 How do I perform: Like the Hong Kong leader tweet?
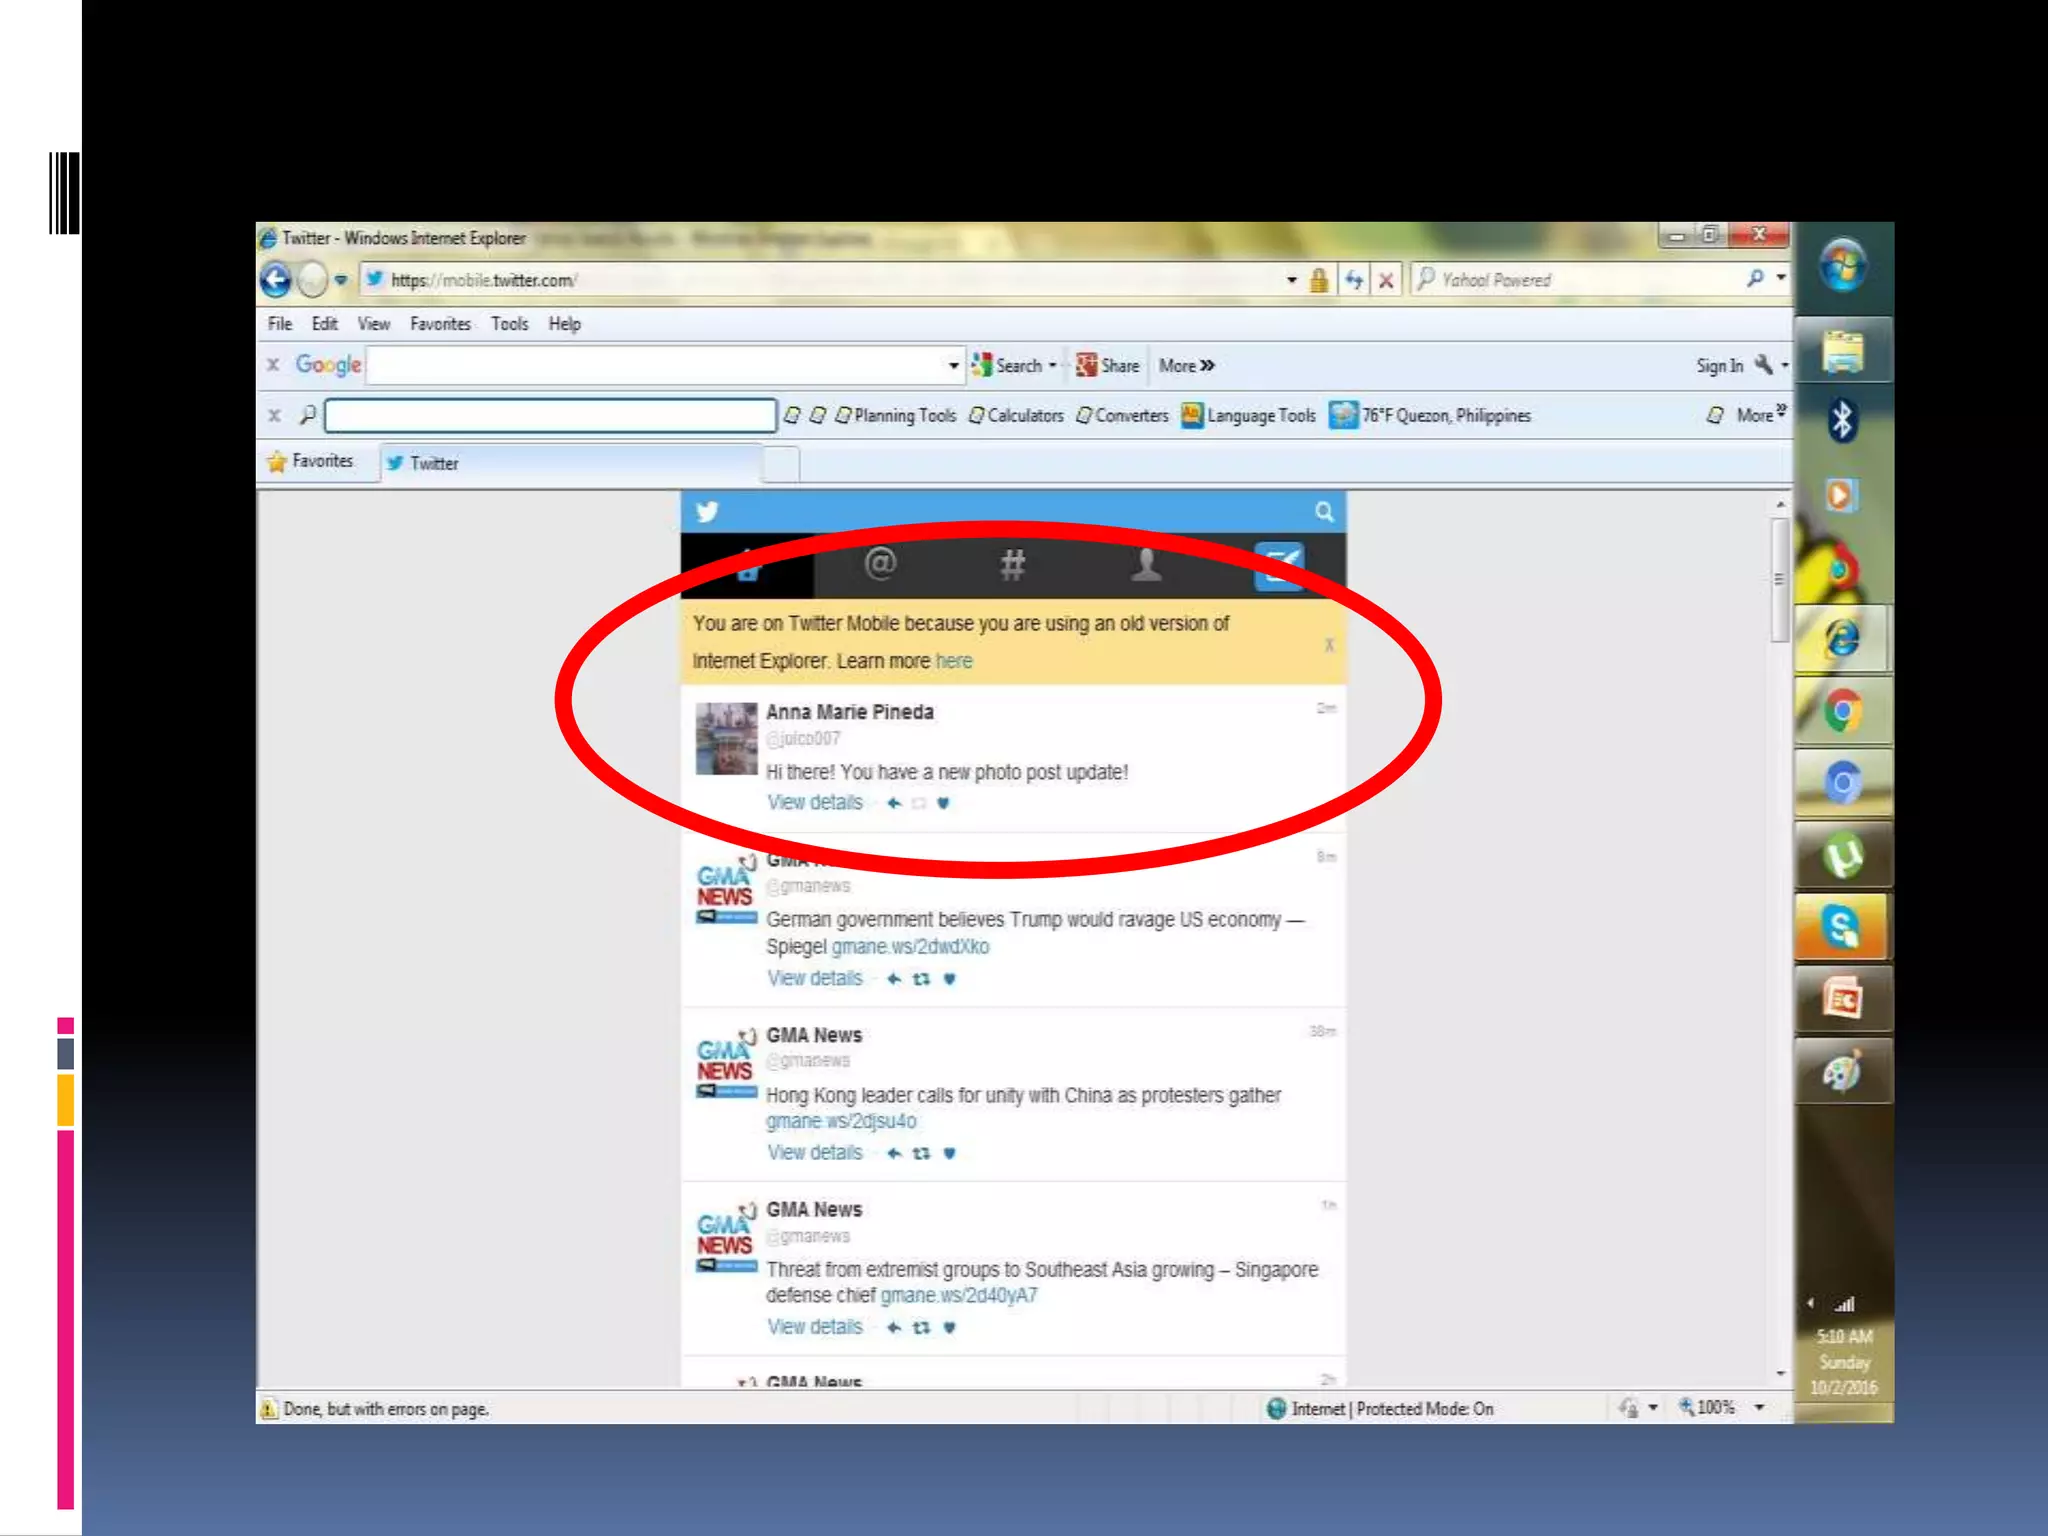point(949,1153)
